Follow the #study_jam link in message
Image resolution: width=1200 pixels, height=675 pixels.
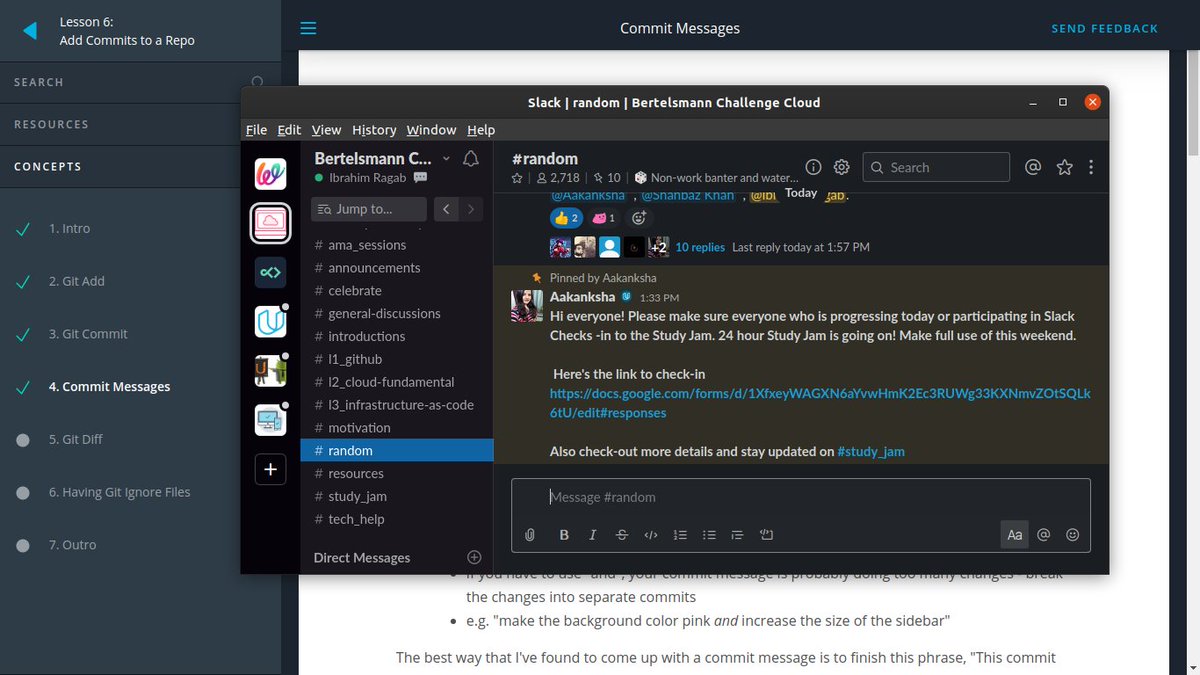click(x=871, y=451)
